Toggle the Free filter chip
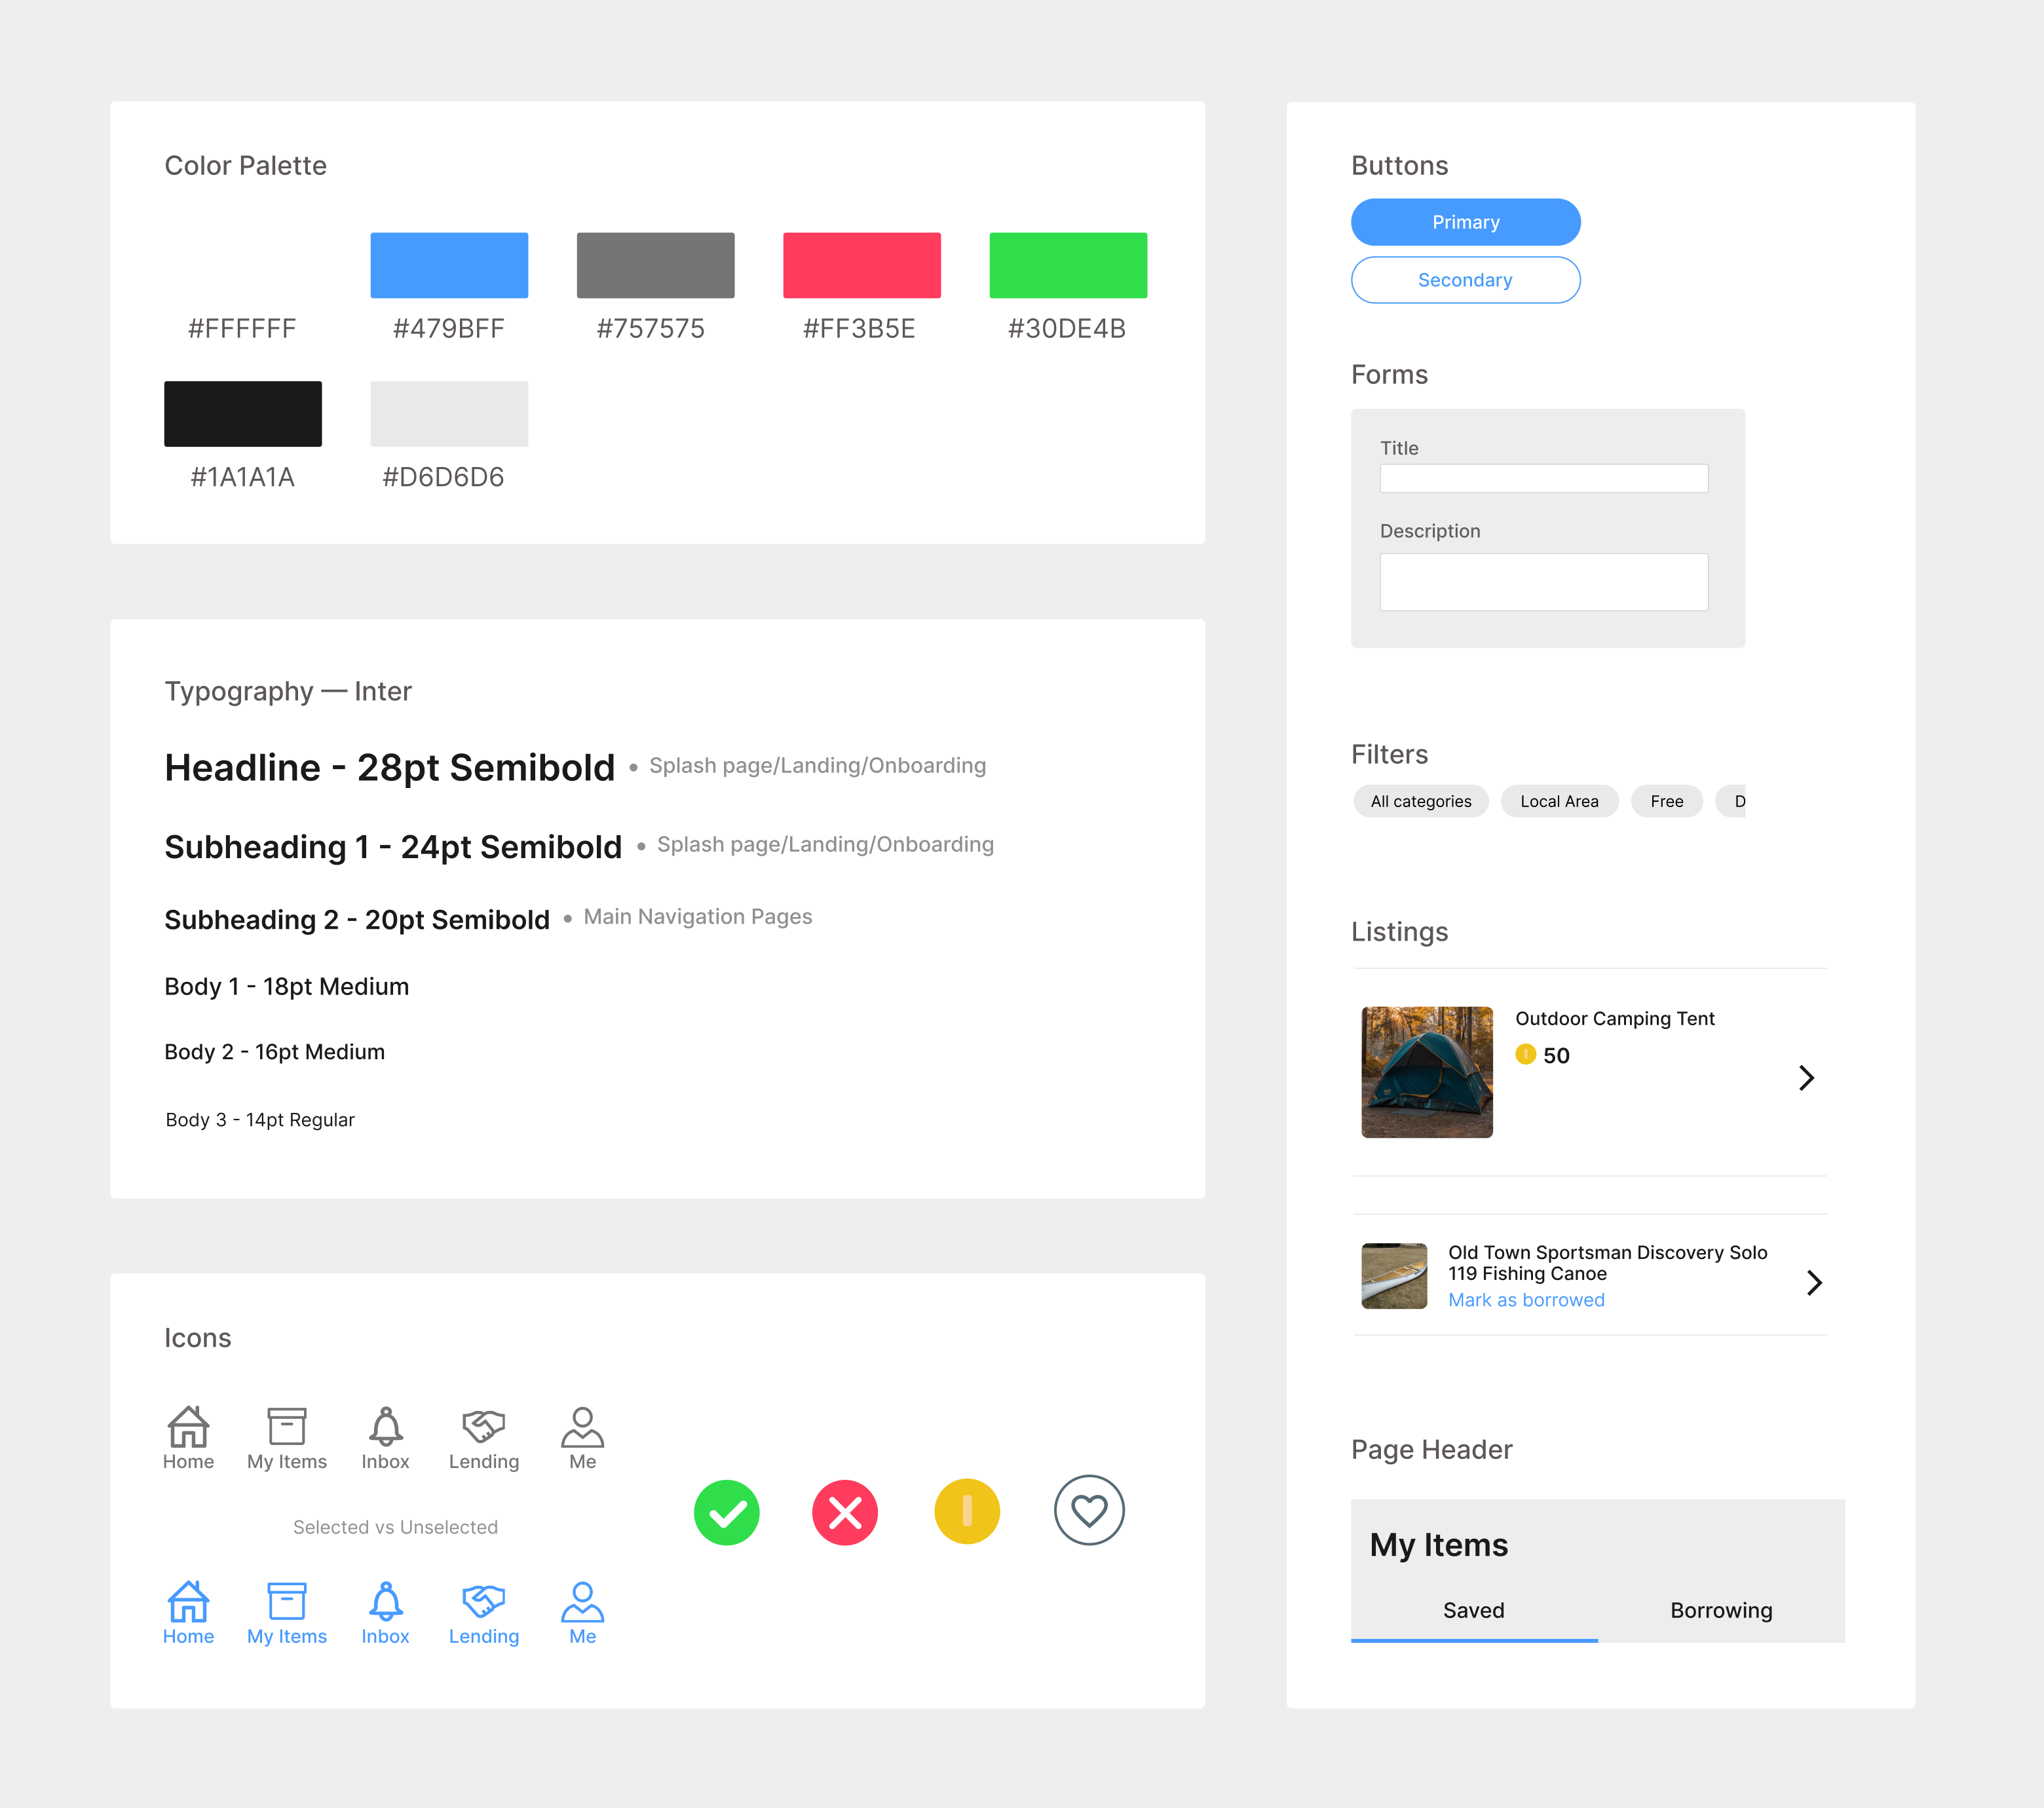Screen dimensions: 2044x1808 (1666, 801)
